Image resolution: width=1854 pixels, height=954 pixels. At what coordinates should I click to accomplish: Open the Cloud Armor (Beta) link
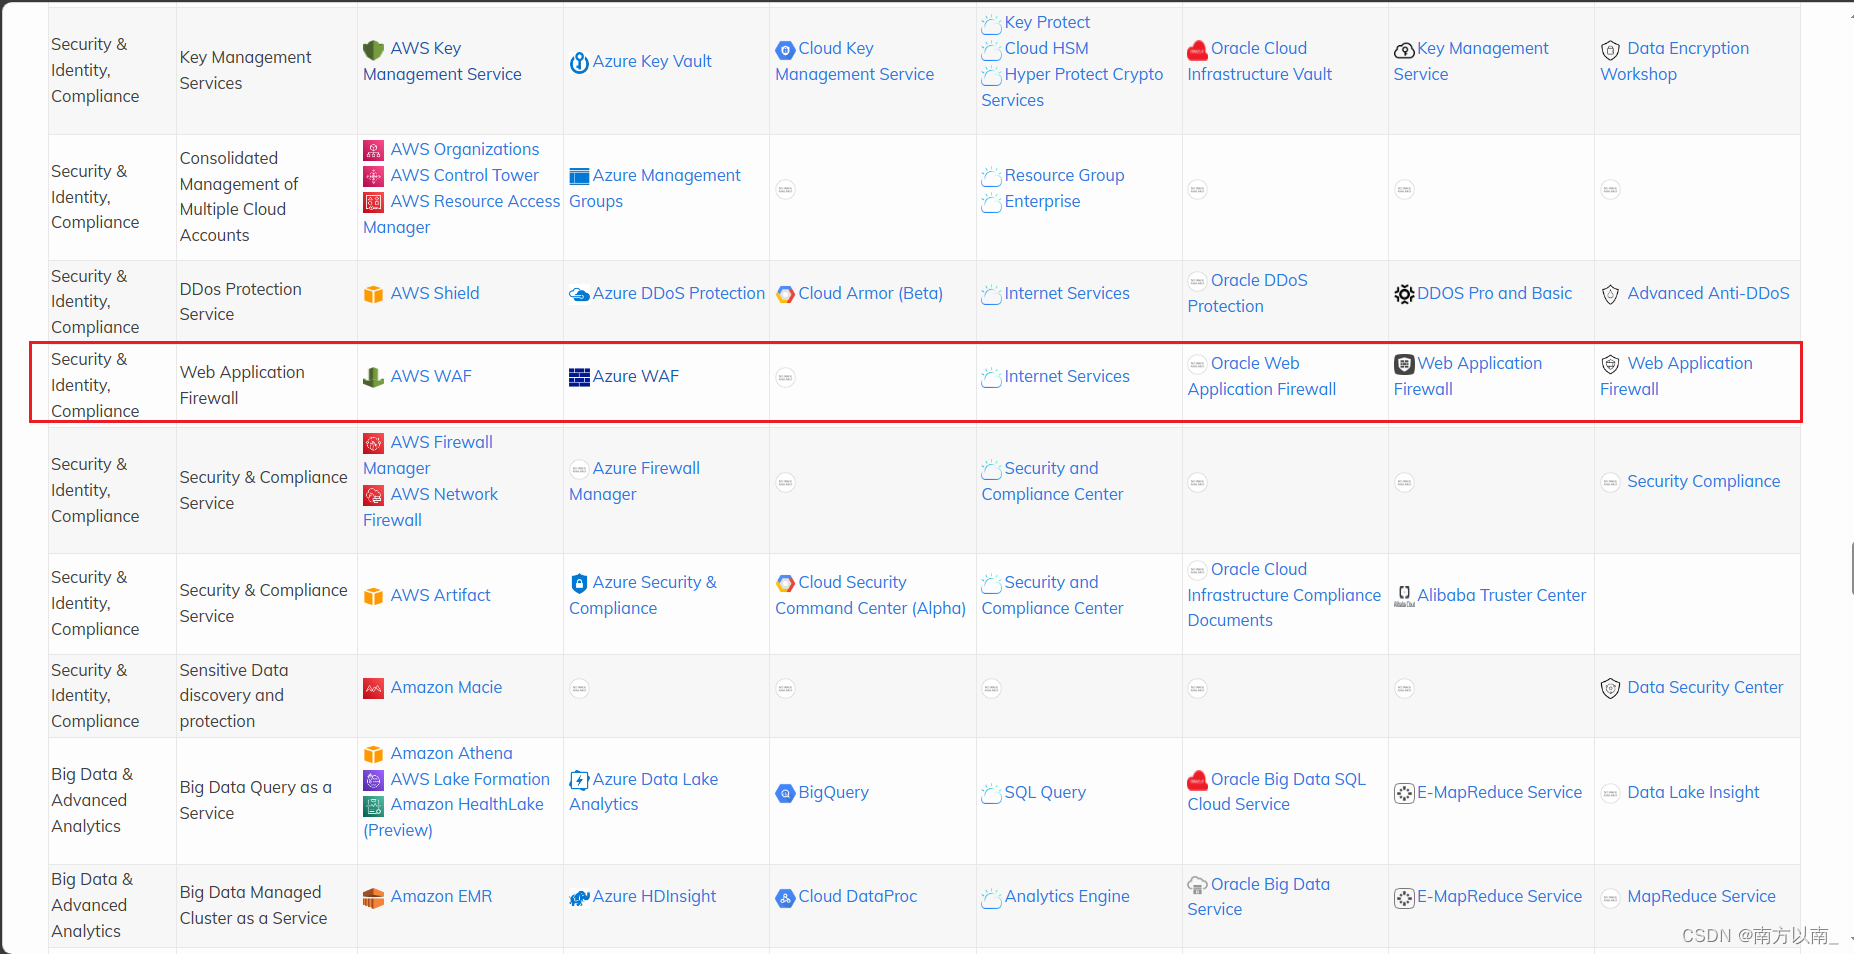point(870,294)
